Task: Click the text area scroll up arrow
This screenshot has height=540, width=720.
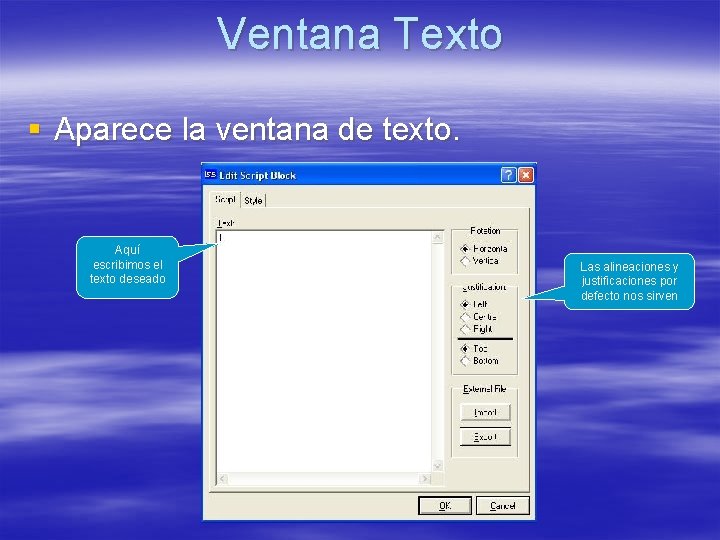Action: point(438,237)
